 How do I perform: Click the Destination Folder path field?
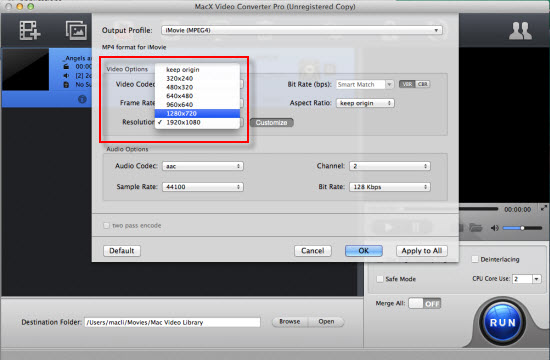point(172,322)
